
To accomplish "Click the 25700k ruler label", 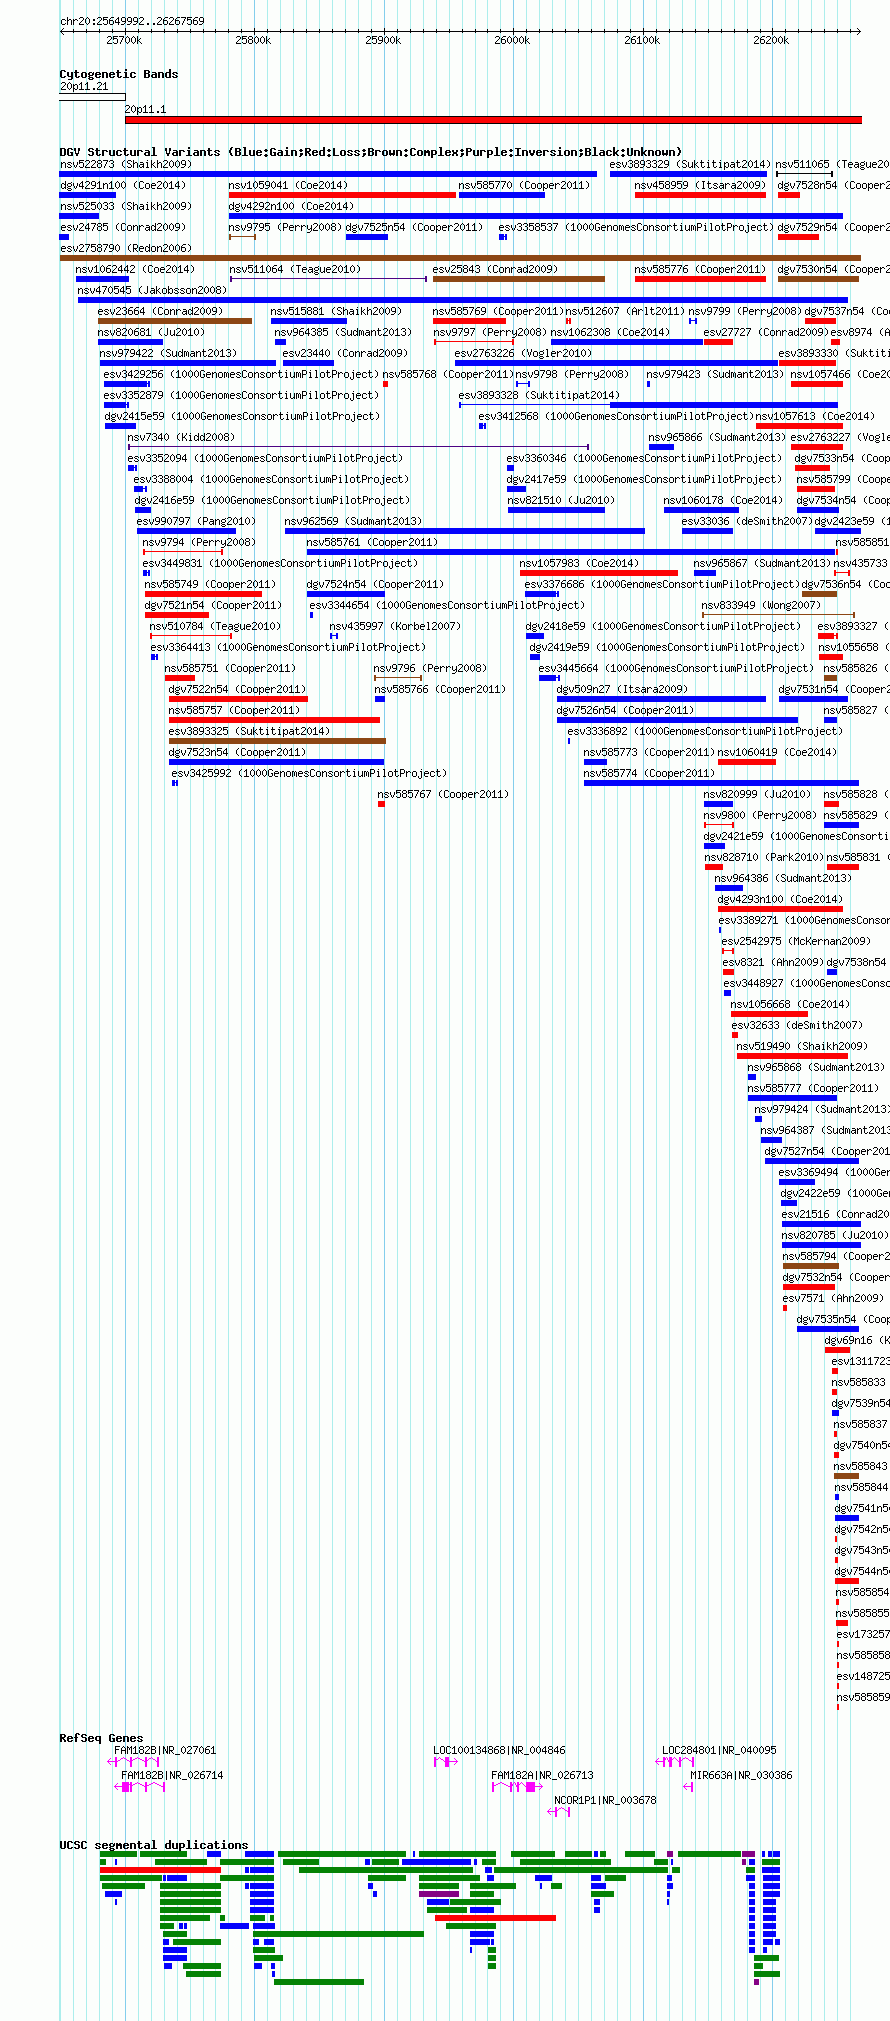I will [124, 40].
